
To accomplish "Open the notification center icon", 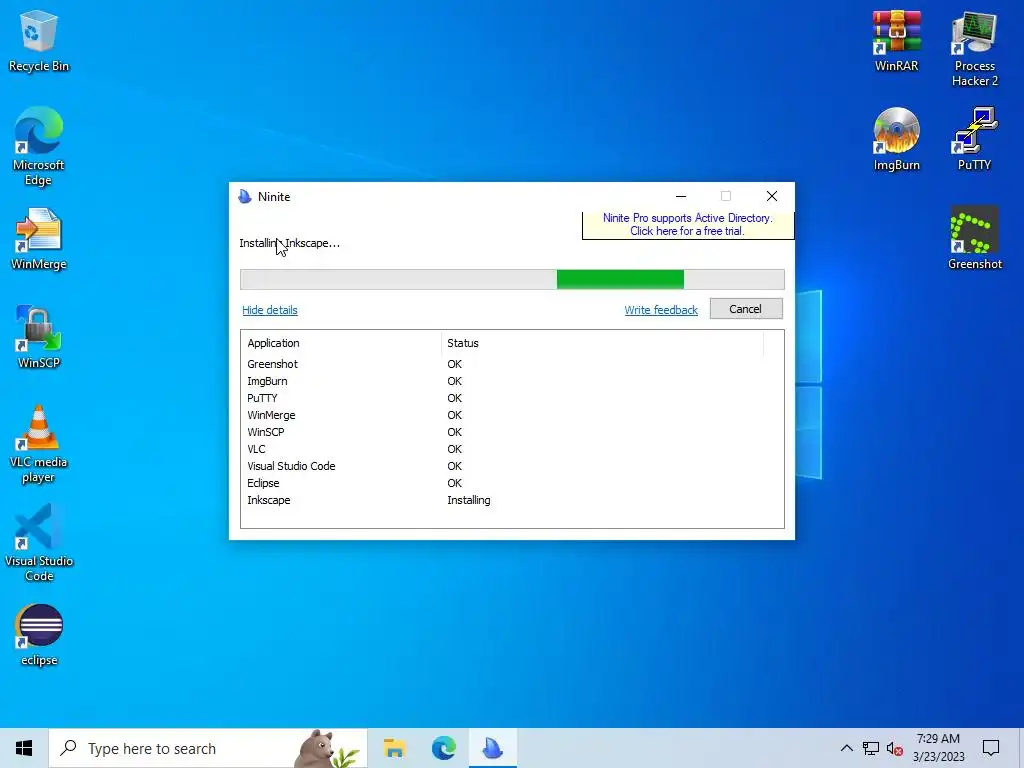I will 991,748.
